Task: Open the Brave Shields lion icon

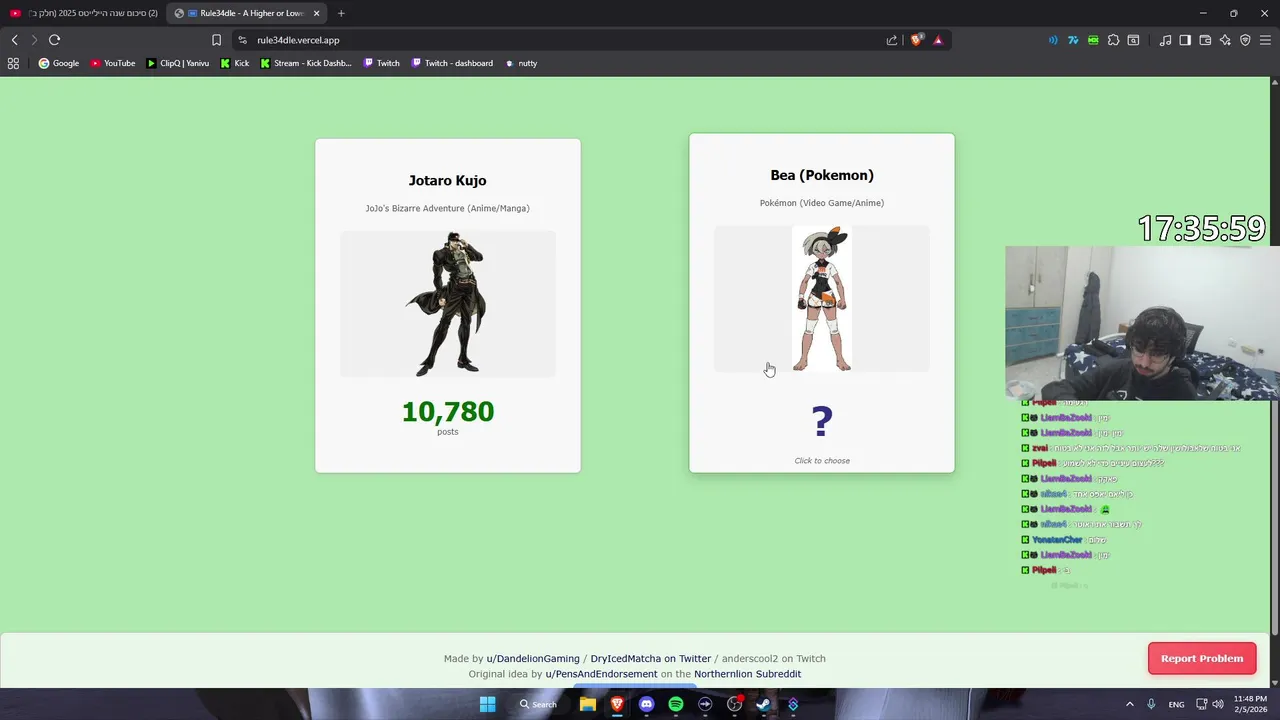Action: pyautogui.click(x=916, y=40)
